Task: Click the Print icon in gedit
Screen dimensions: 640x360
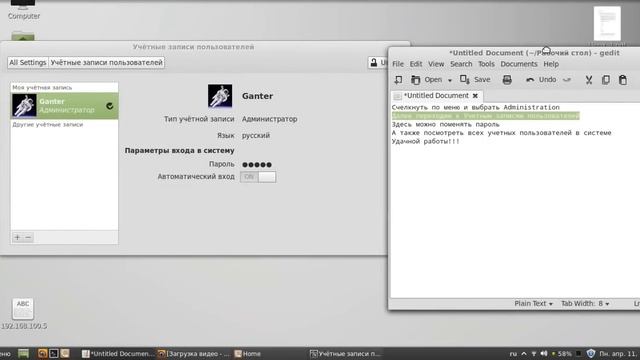Action: [507, 80]
